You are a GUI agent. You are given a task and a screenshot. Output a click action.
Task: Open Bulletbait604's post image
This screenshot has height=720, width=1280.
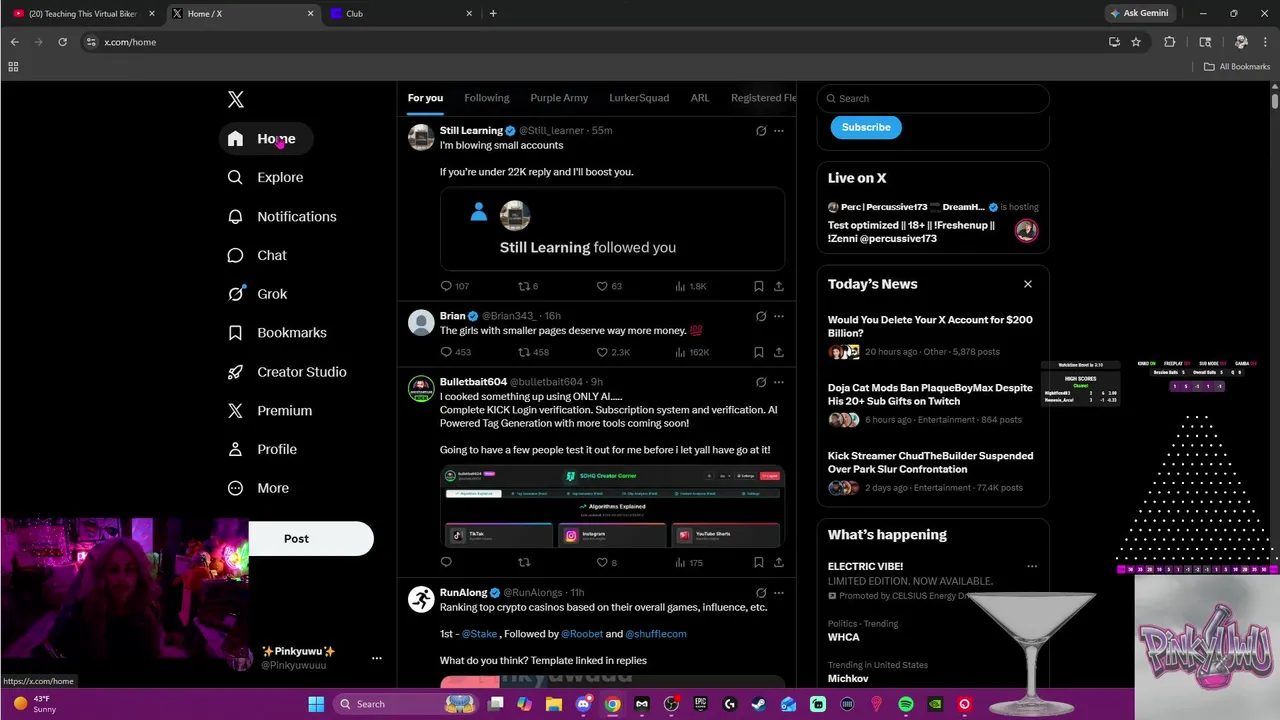click(612, 507)
